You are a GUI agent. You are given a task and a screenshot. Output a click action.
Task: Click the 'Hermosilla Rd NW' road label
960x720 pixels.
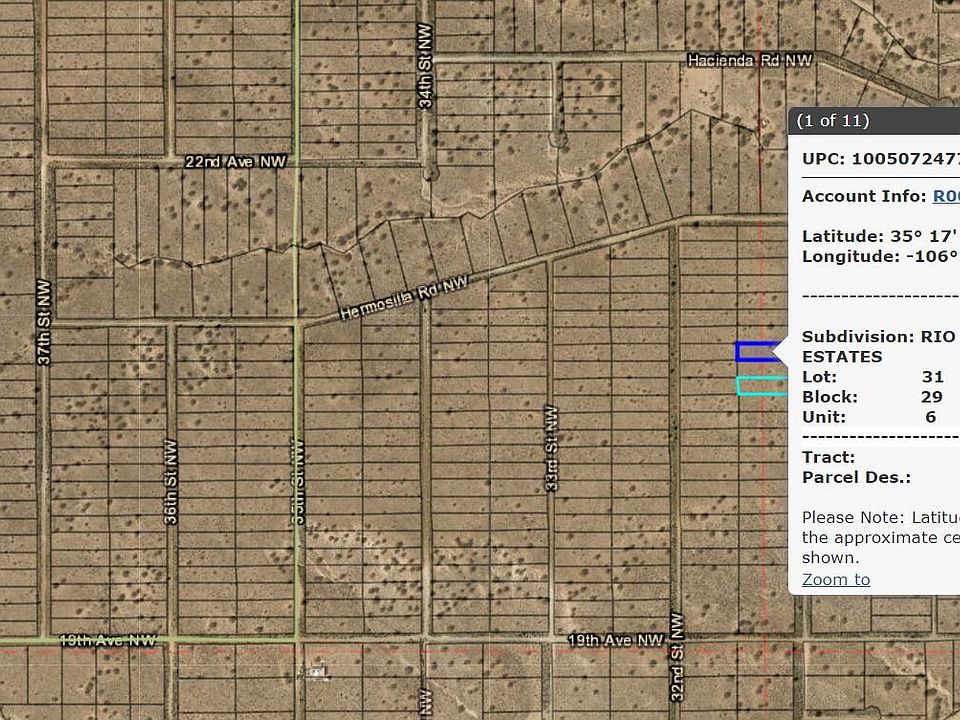(x=403, y=298)
